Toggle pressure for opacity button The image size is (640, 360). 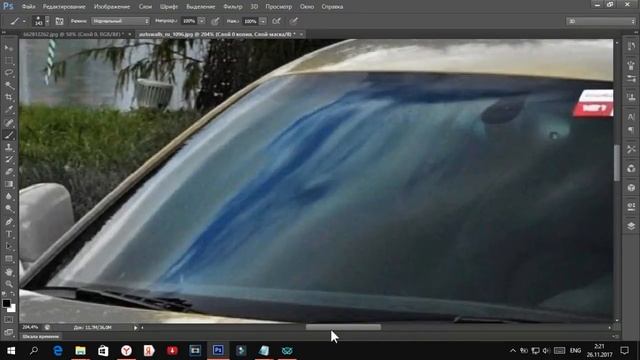point(215,21)
